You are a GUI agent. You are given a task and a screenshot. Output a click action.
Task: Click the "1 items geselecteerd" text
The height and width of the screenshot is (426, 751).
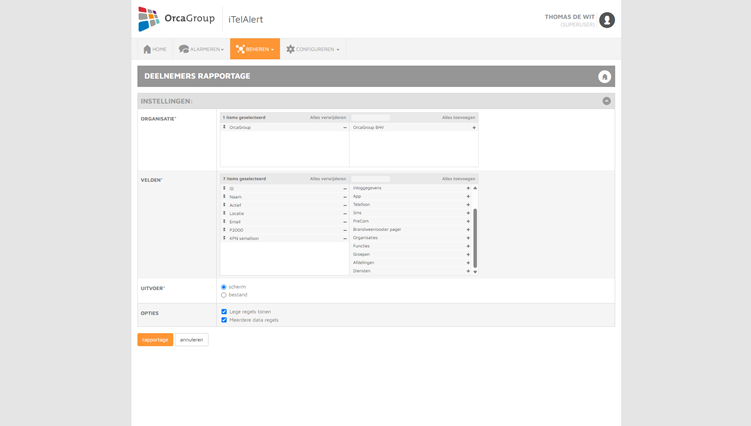pyautogui.click(x=244, y=117)
